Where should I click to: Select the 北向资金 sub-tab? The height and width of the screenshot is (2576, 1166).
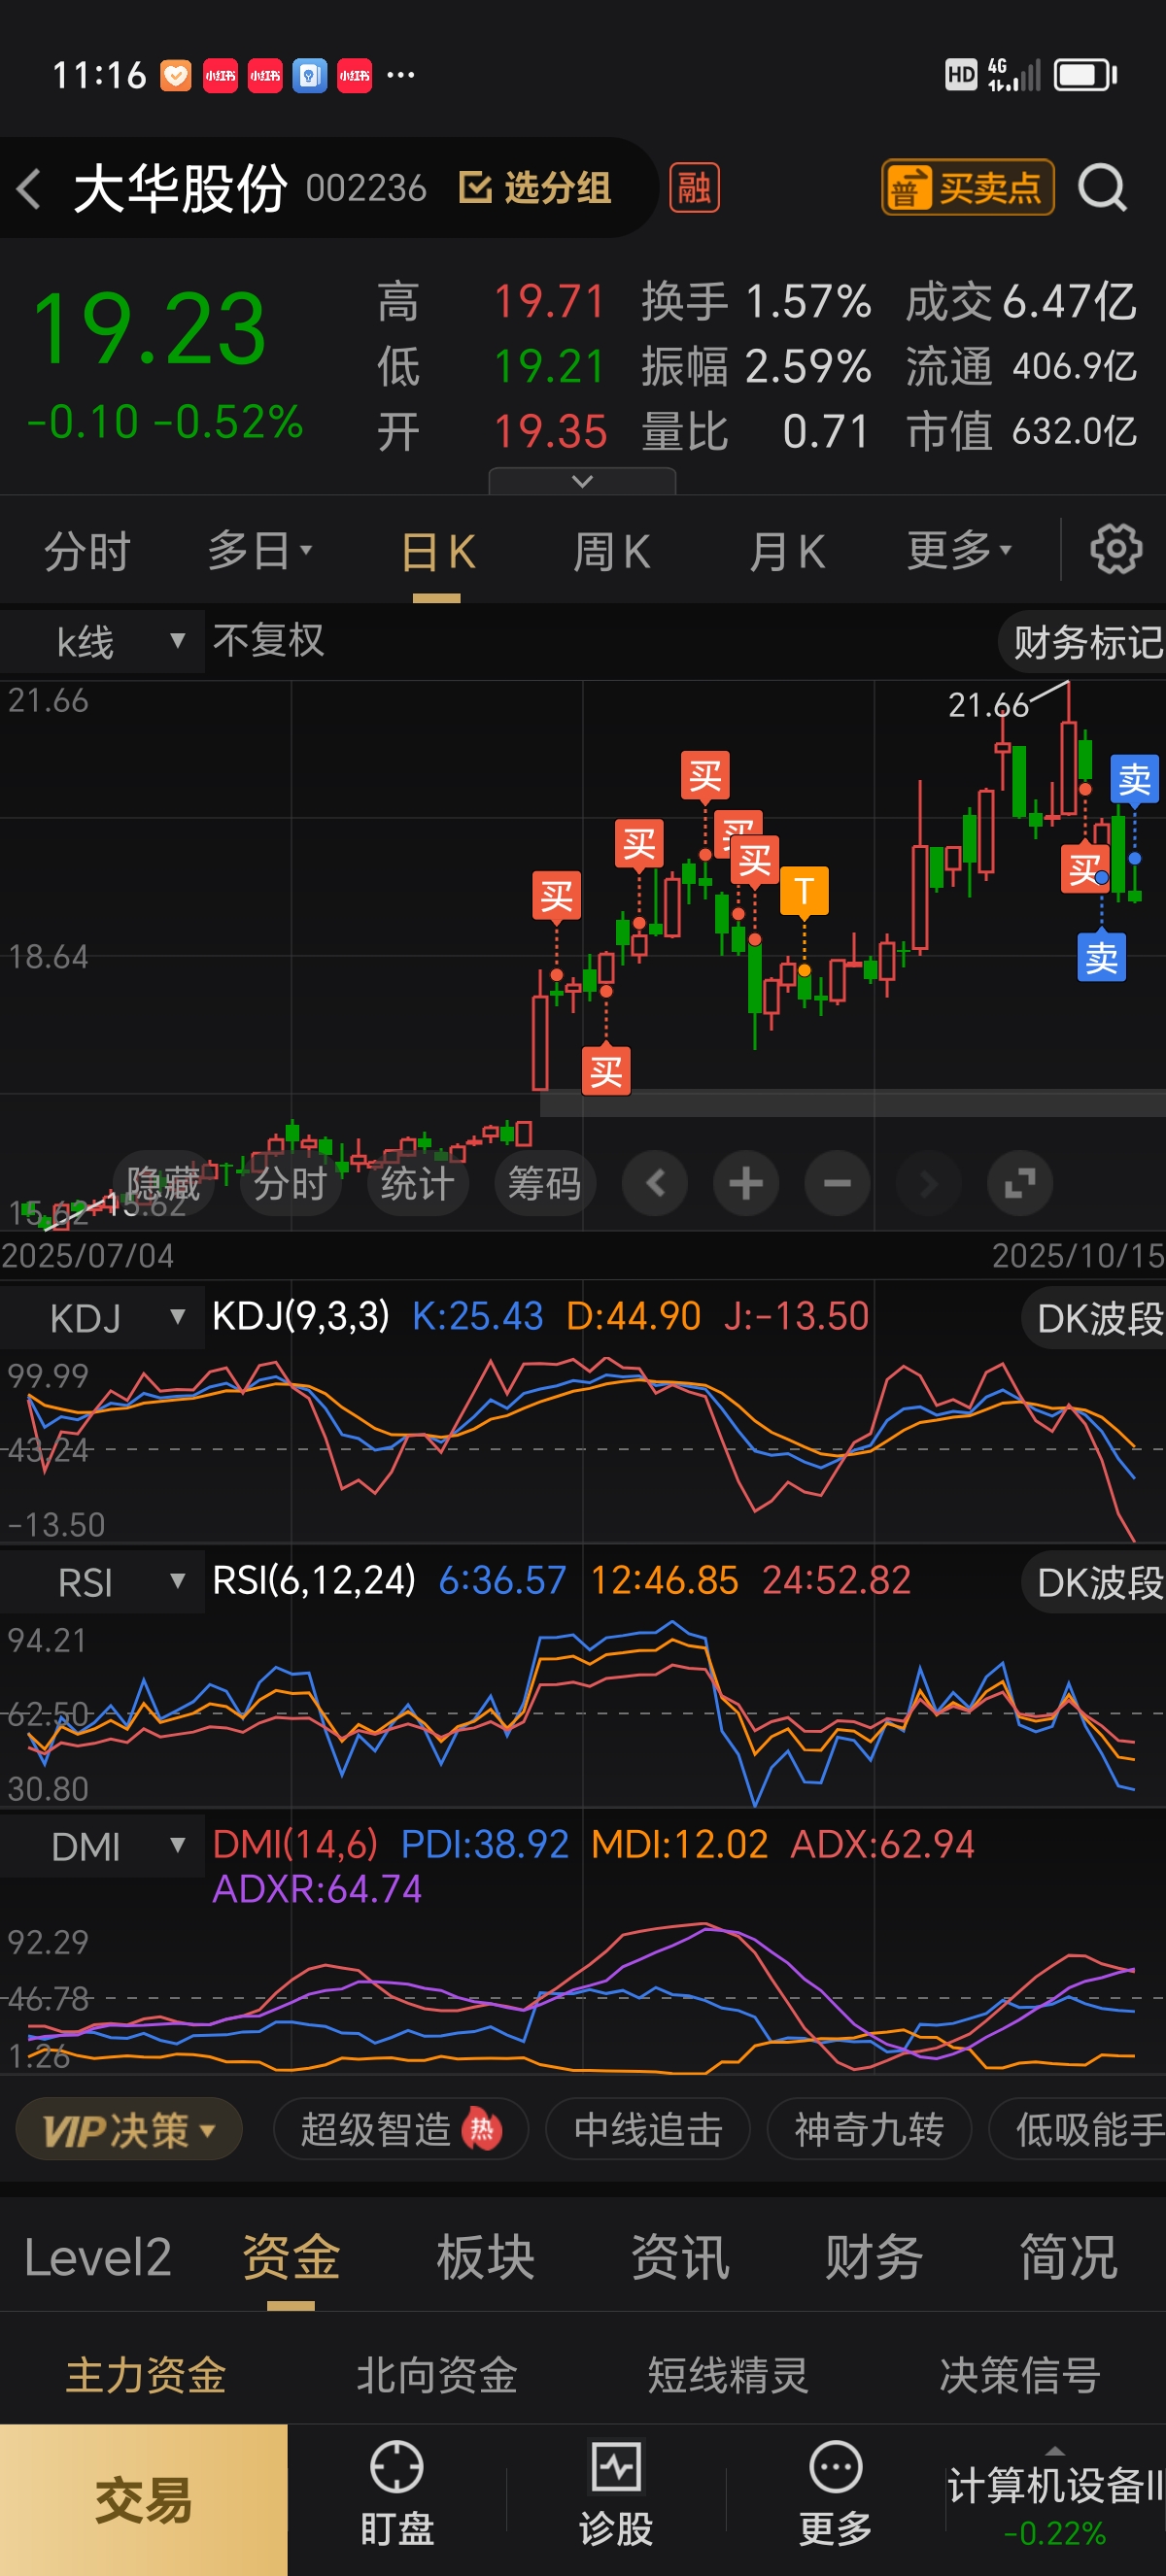(437, 2375)
